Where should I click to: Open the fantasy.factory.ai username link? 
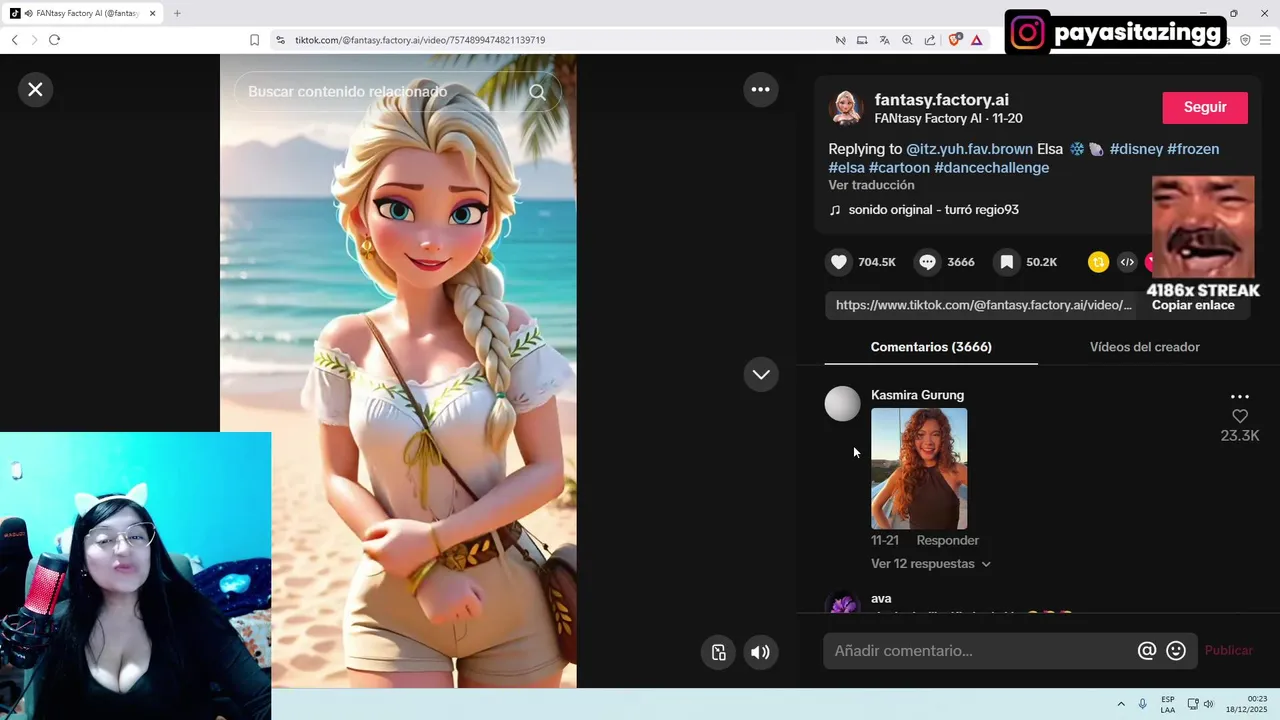click(941, 100)
